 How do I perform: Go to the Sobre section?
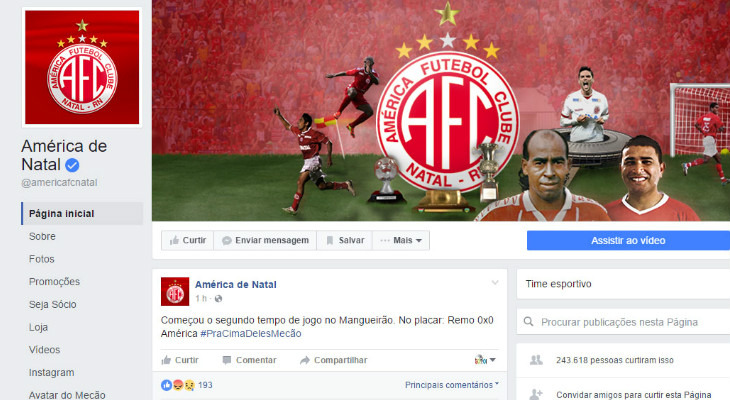pyautogui.click(x=42, y=237)
